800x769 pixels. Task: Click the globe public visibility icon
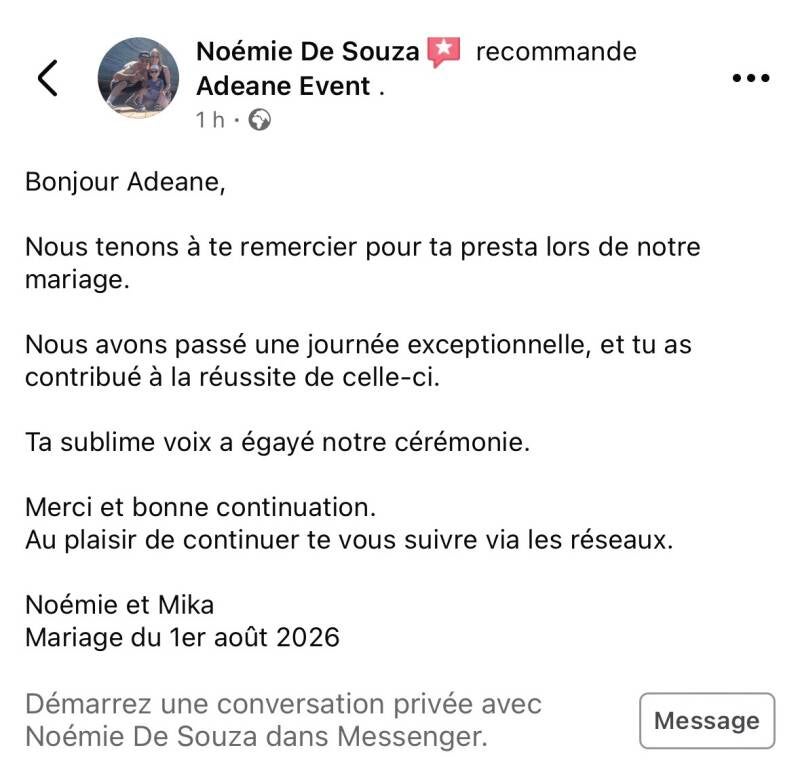(260, 120)
